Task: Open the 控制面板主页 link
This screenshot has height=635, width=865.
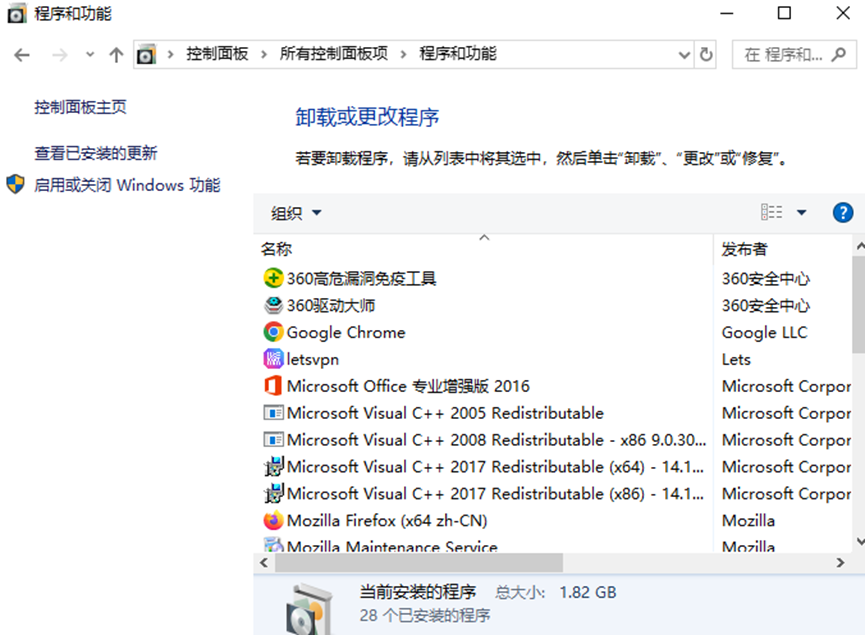Action: [x=81, y=106]
